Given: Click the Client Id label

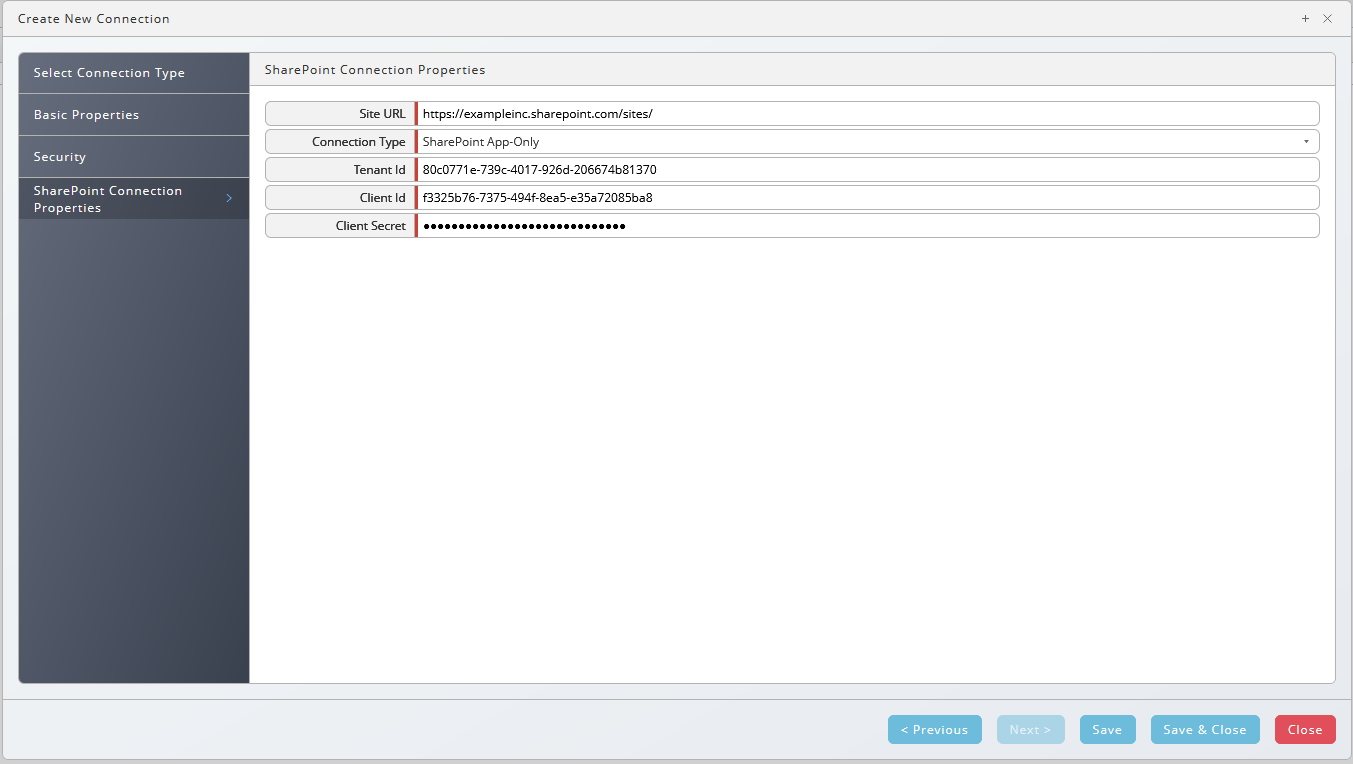Looking at the screenshot, I should click(x=383, y=198).
